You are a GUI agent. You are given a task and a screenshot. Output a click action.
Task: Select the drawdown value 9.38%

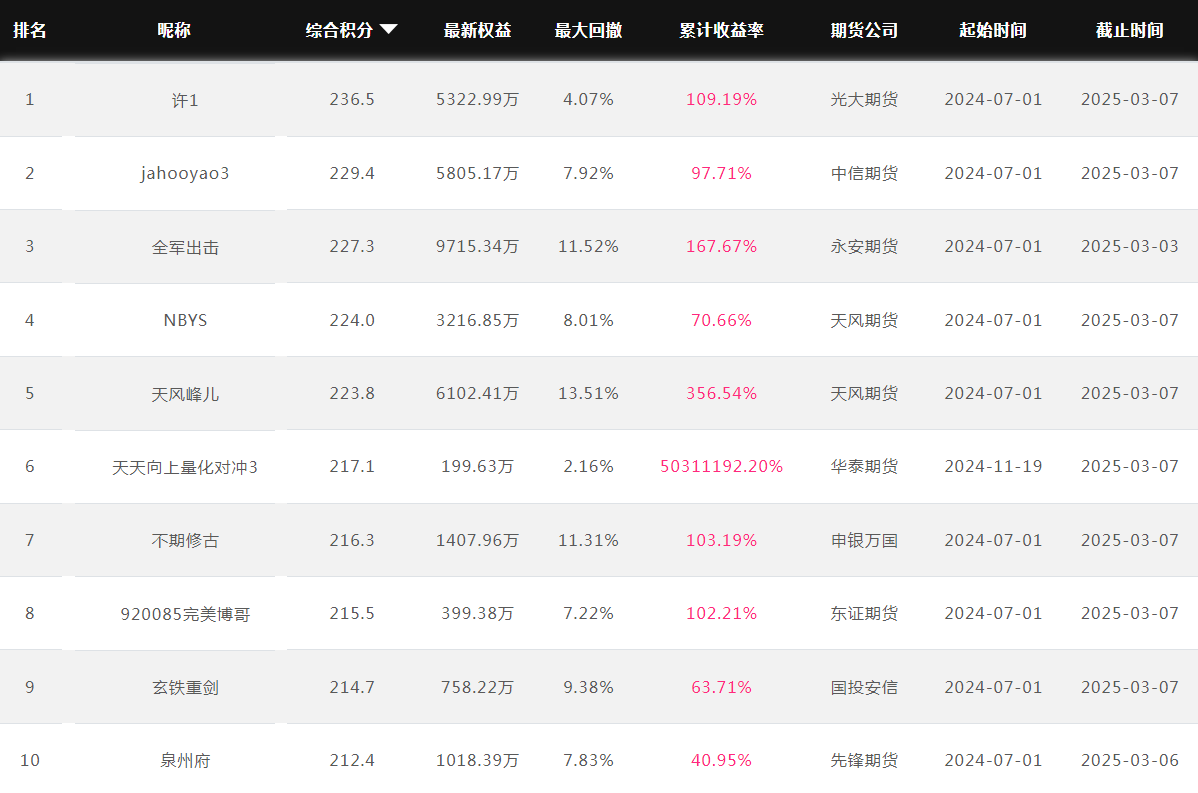[588, 687]
